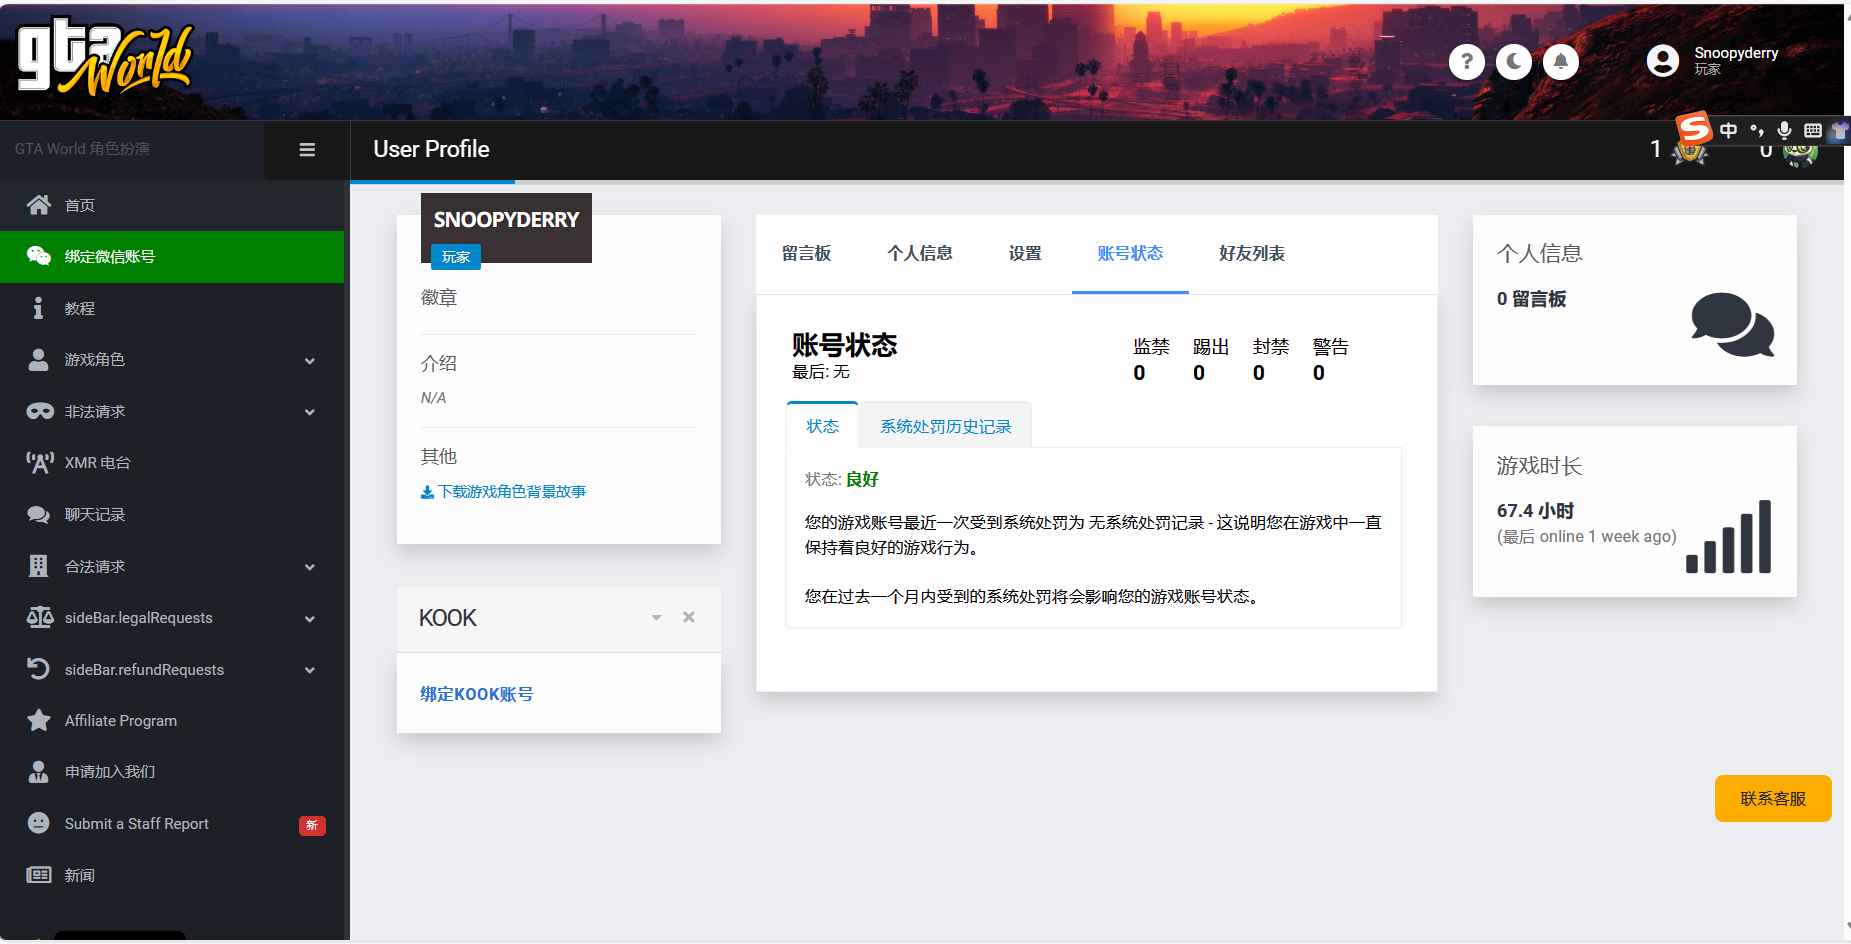The width and height of the screenshot is (1851, 944).
Task: Expand 游戏角色 submenu chevron
Action: pos(310,361)
